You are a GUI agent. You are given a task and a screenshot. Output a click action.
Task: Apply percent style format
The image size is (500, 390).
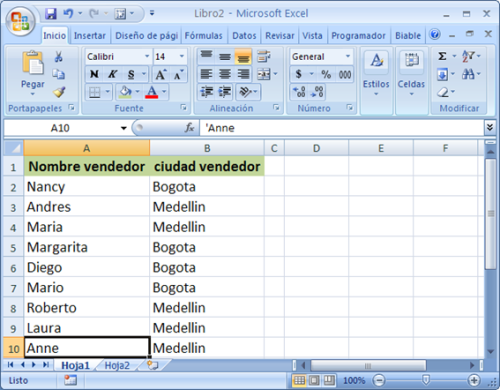click(x=326, y=74)
